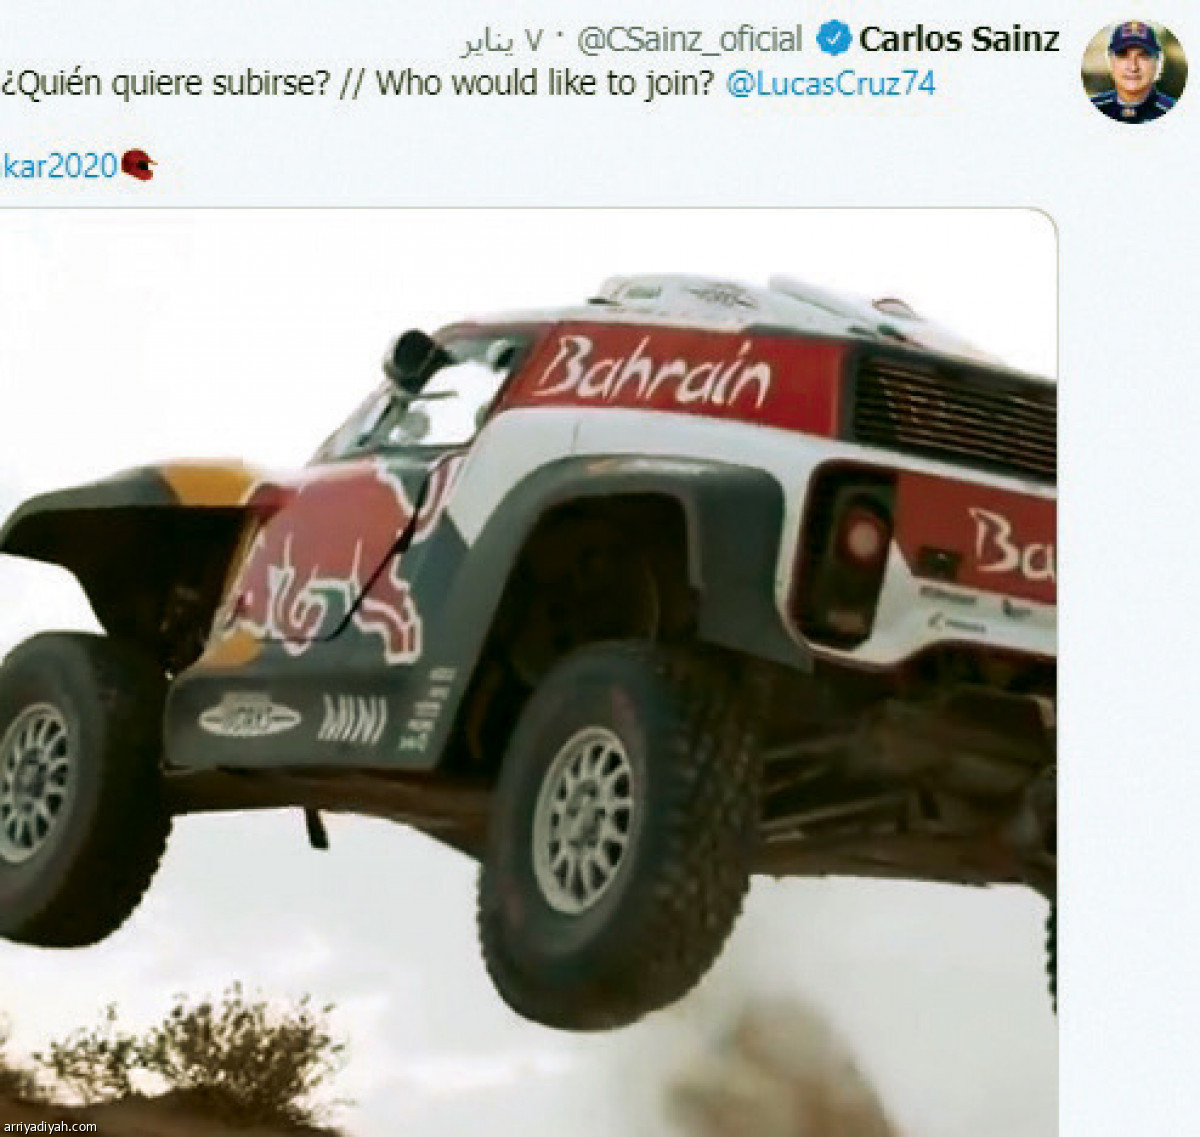The height and width of the screenshot is (1137, 1200).
Task: Click the partial Bahrain lettering on rear panel
Action: coord(1010,545)
